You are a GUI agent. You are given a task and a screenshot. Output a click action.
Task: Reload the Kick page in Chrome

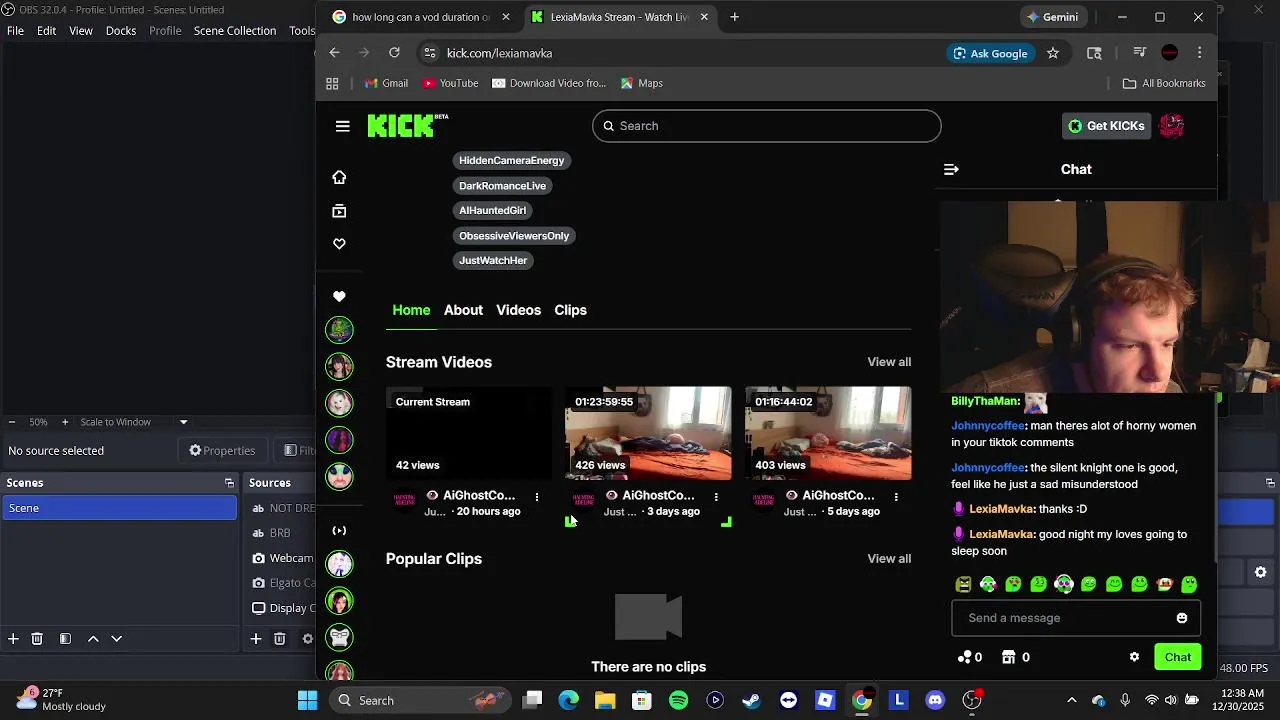point(394,53)
